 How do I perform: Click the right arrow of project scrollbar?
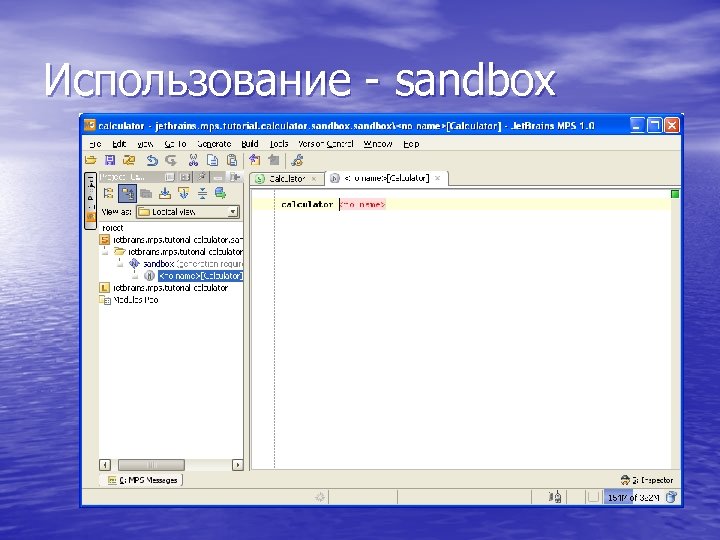(237, 465)
